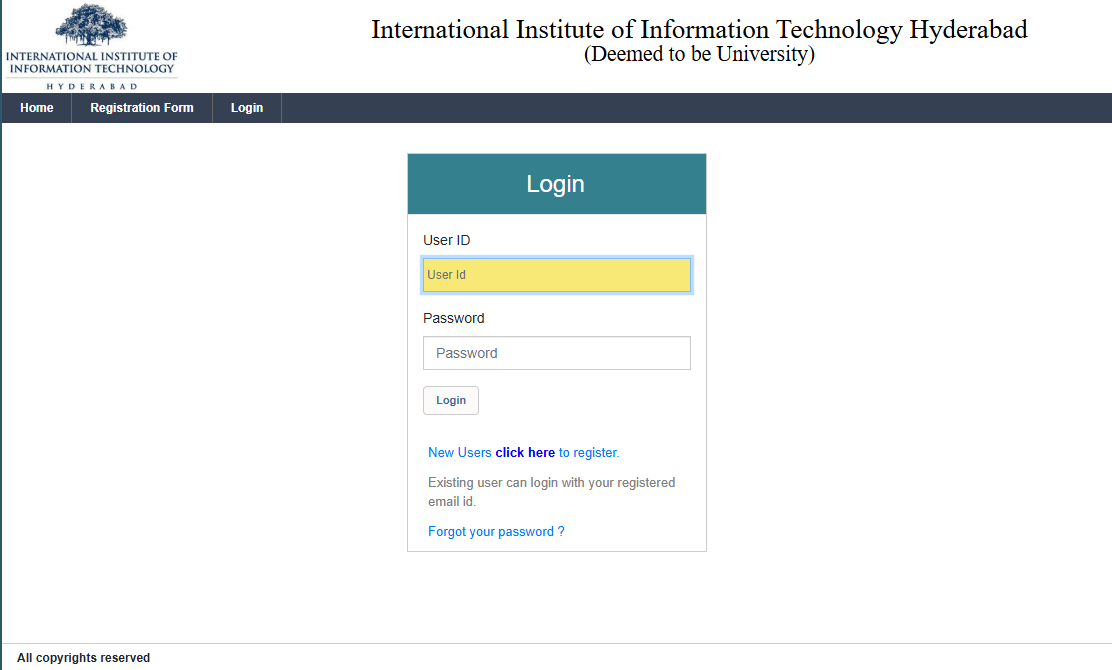This screenshot has width=1112, height=670.
Task: Click the Deemed to be University subtitle
Action: tap(699, 54)
